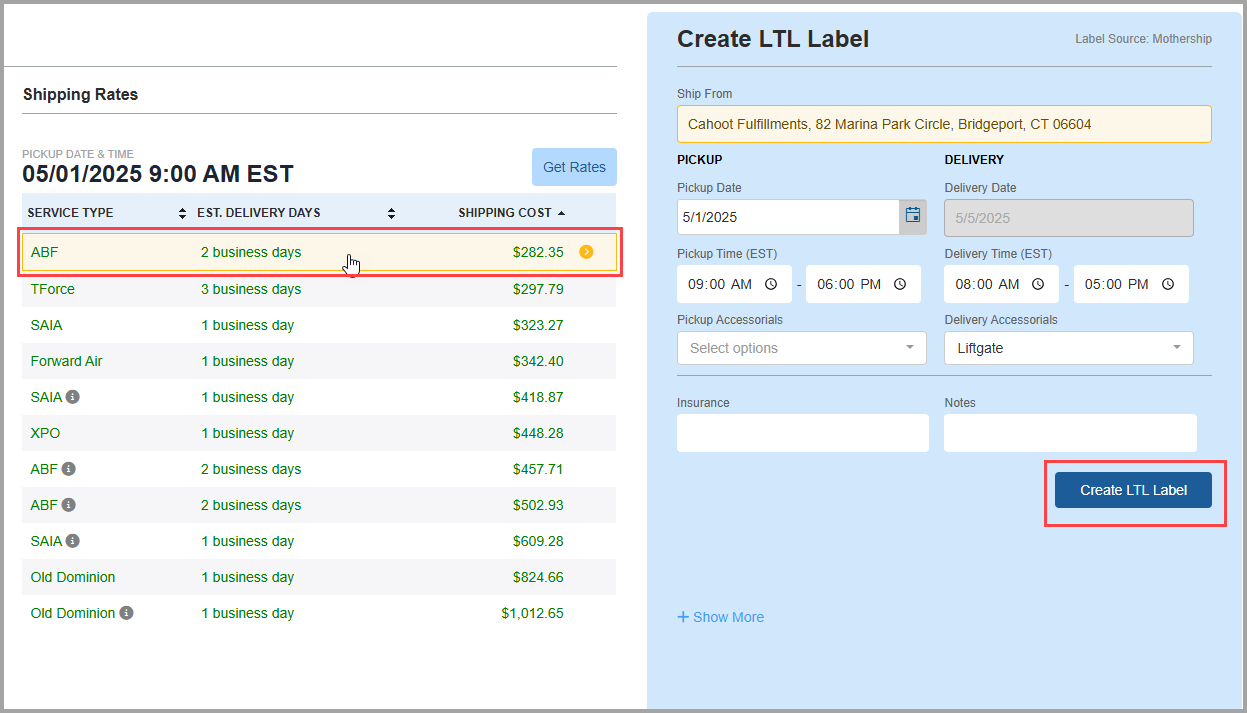This screenshot has height=713, width=1247.
Task: Select the TForce rate row
Action: (319, 289)
